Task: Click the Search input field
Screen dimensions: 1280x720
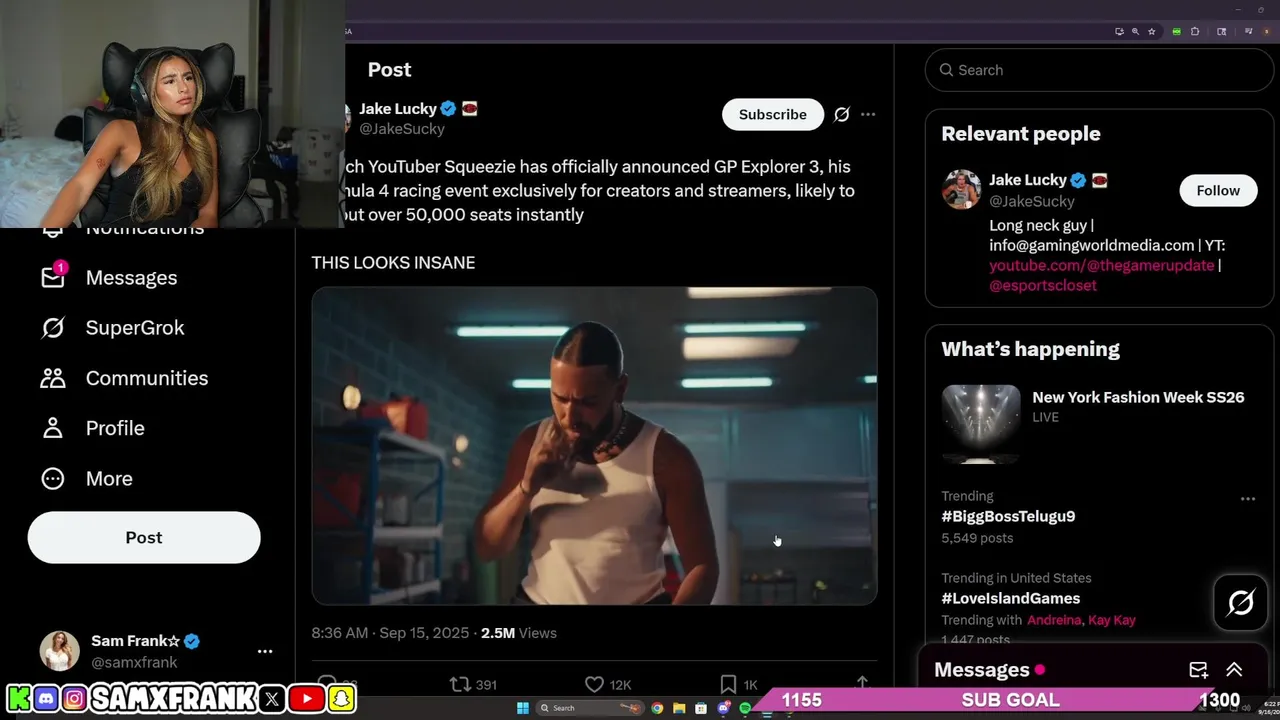Action: pos(1098,70)
